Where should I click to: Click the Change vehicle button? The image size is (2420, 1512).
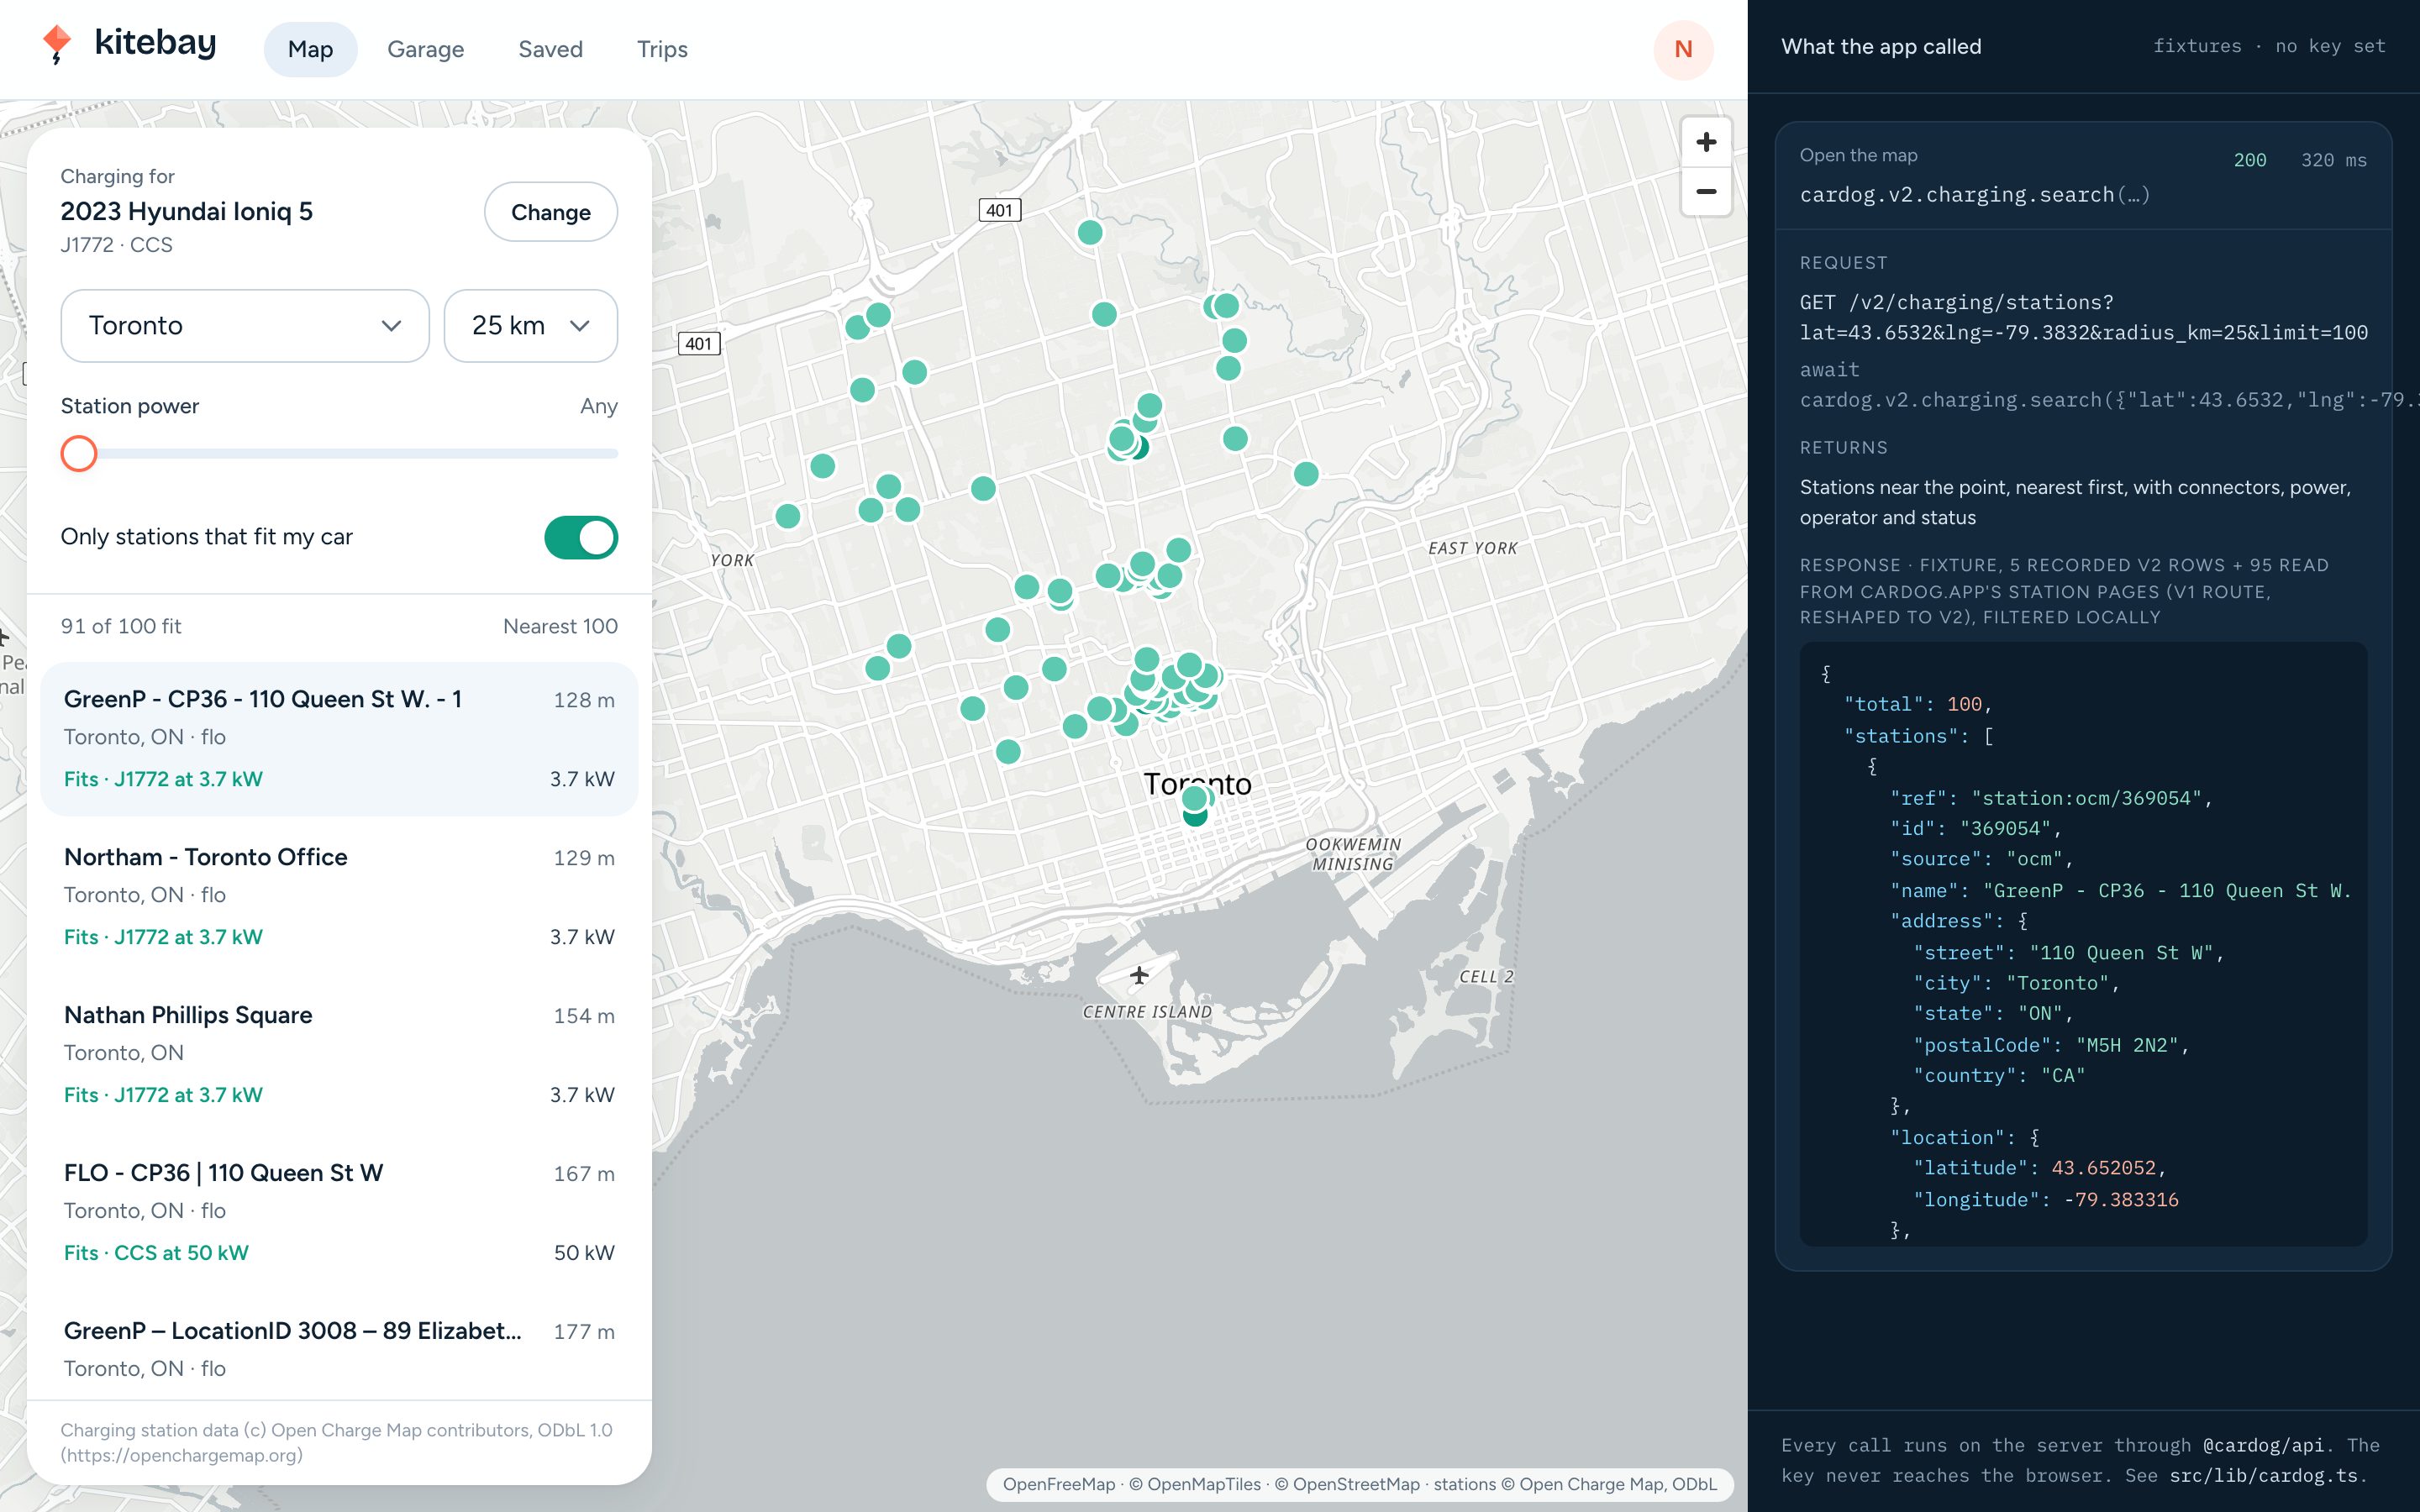[550, 212]
